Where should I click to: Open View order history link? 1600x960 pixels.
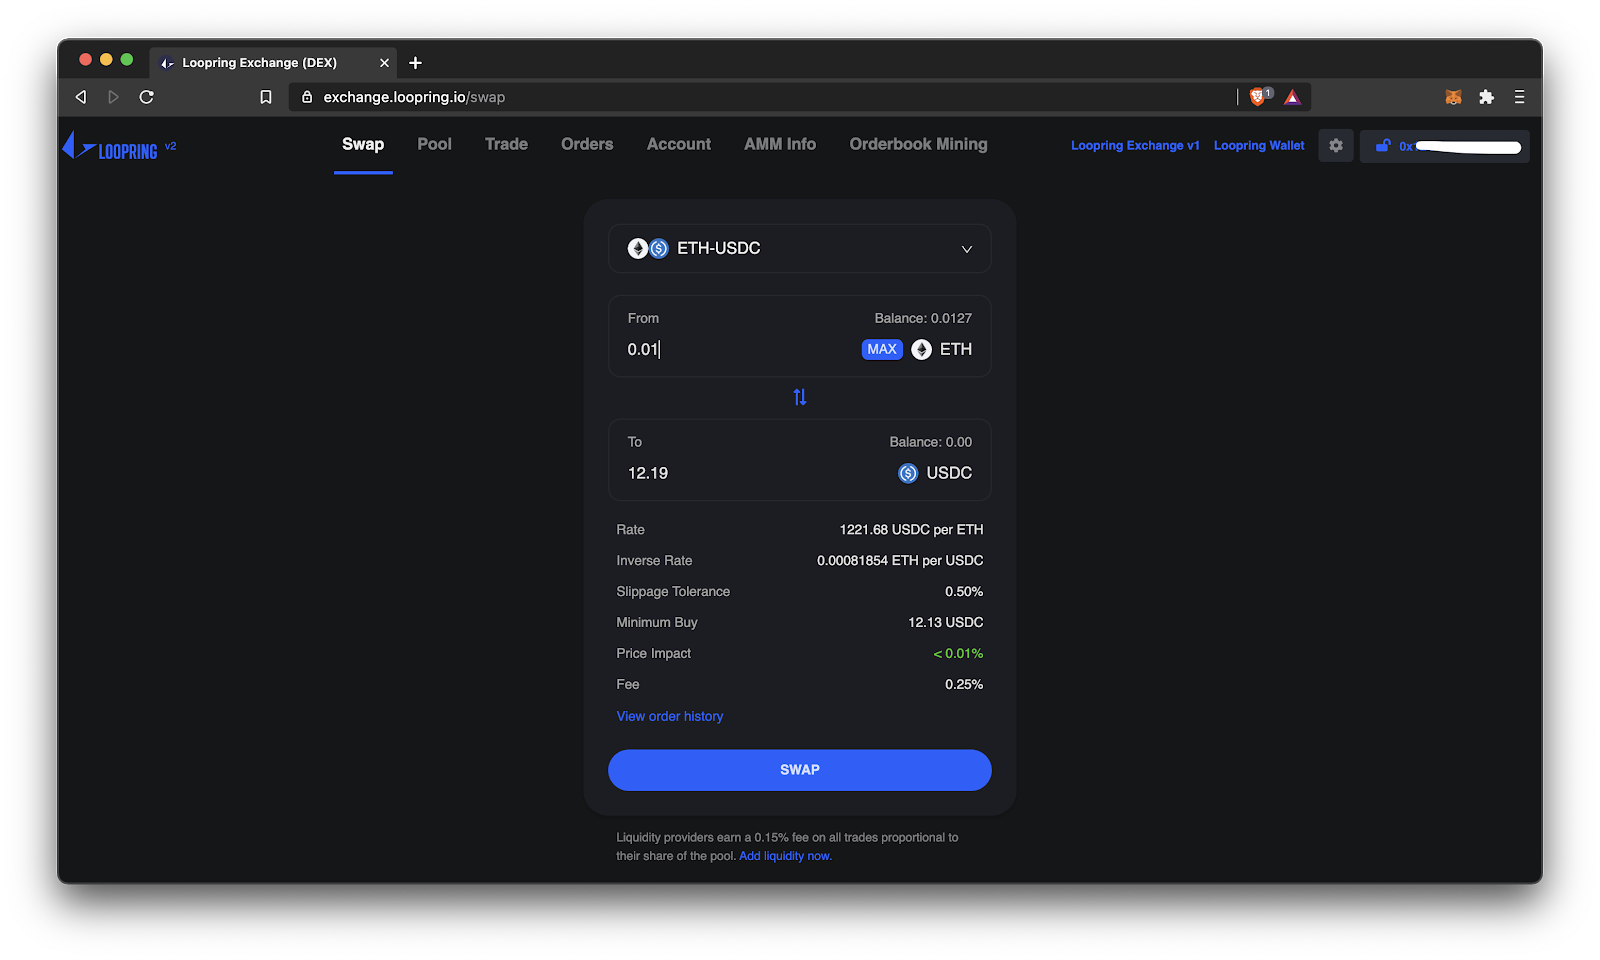pyautogui.click(x=670, y=716)
